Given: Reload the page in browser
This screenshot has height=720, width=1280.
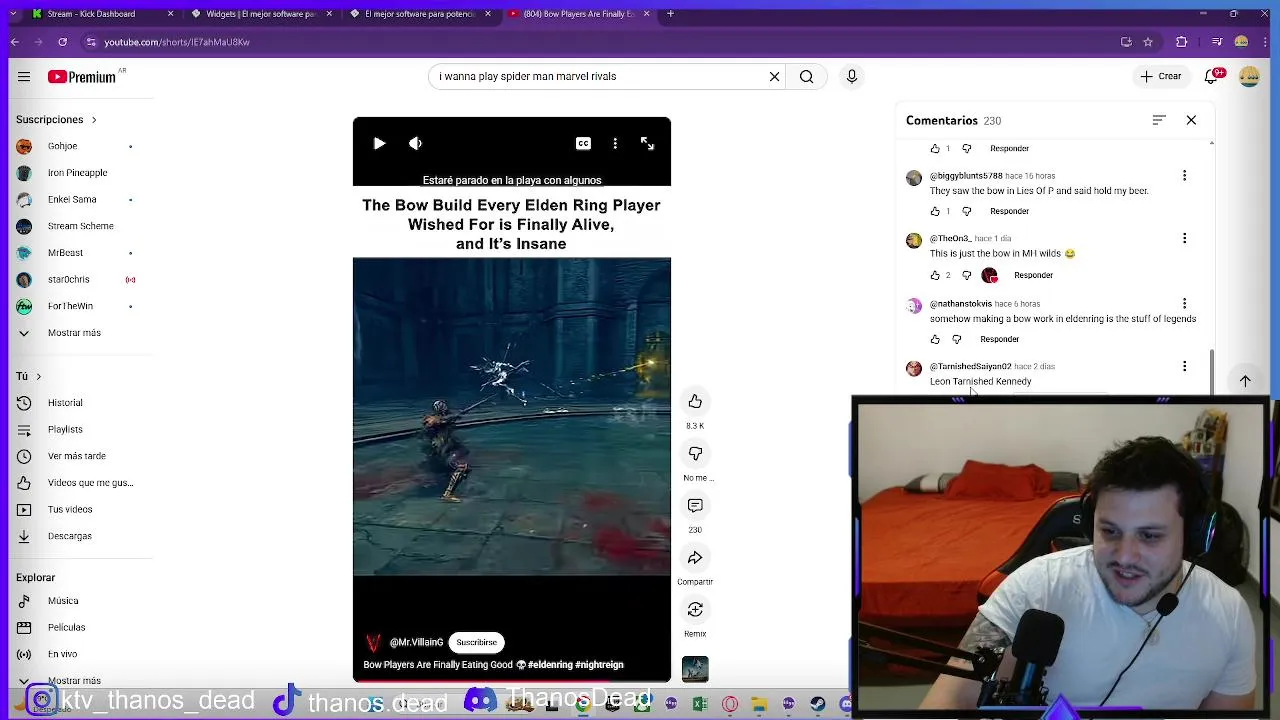Looking at the screenshot, I should [x=62, y=42].
